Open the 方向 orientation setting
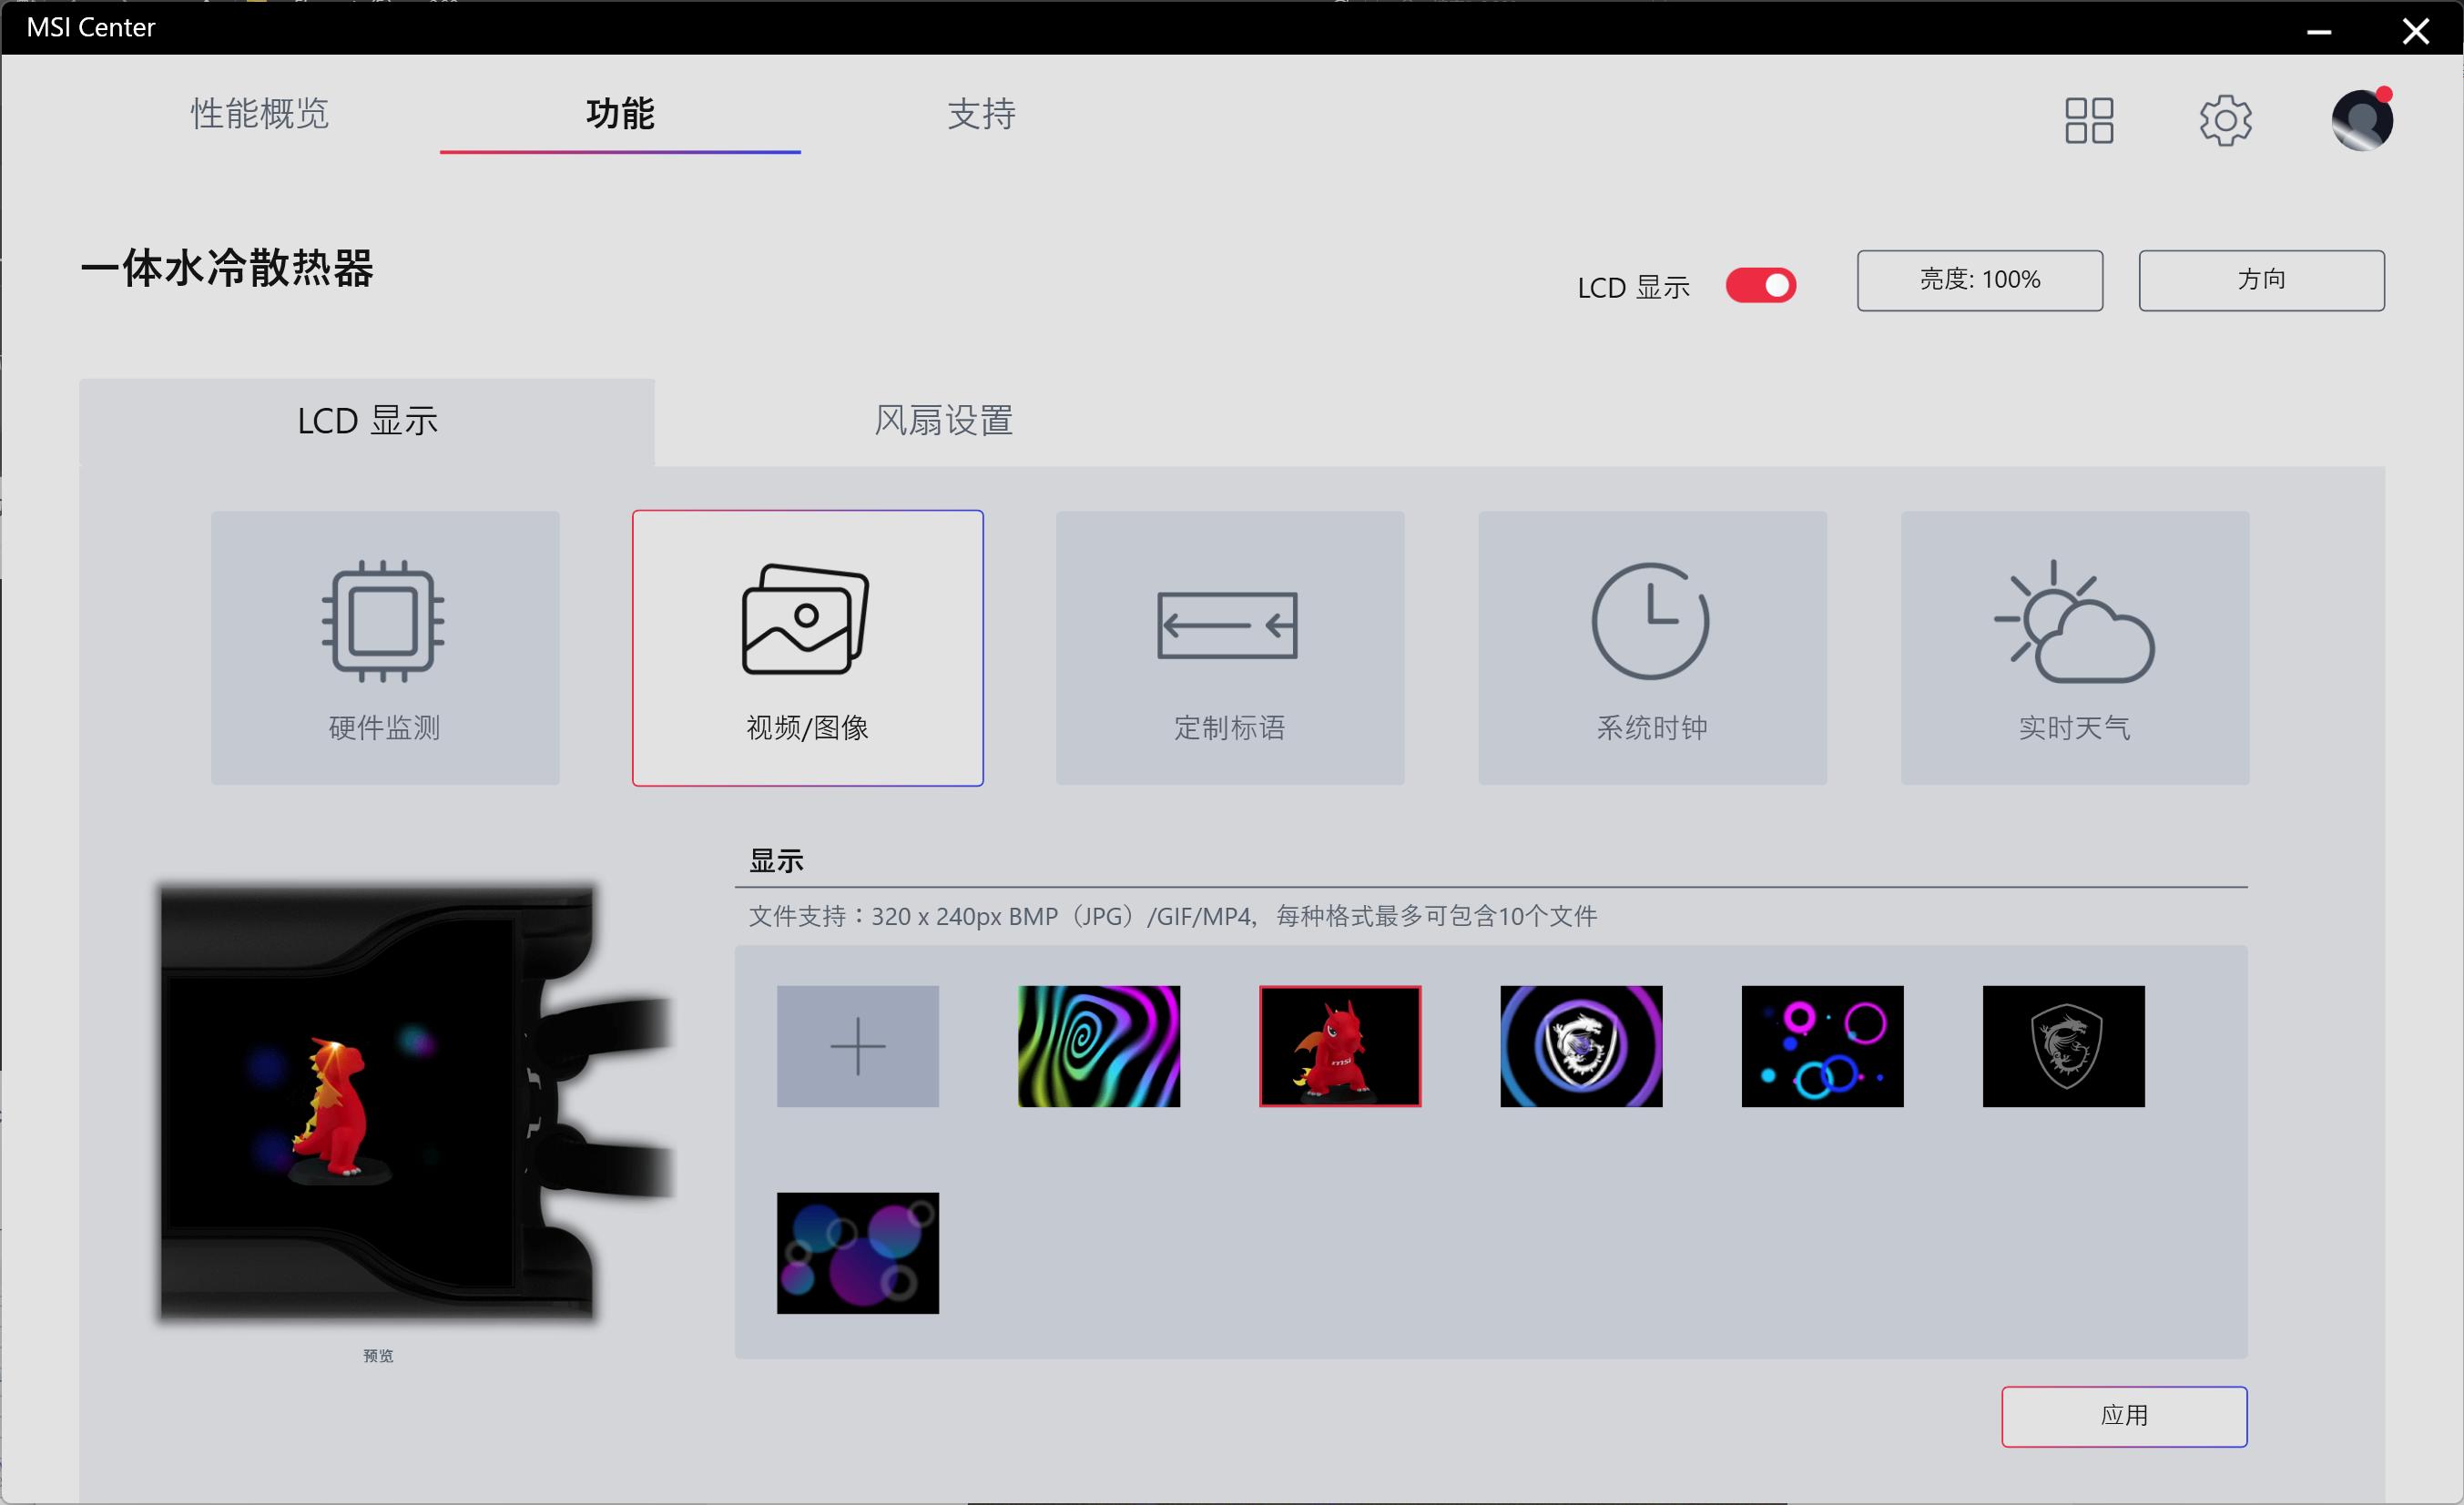Viewport: 2464px width, 1505px height. point(2261,280)
